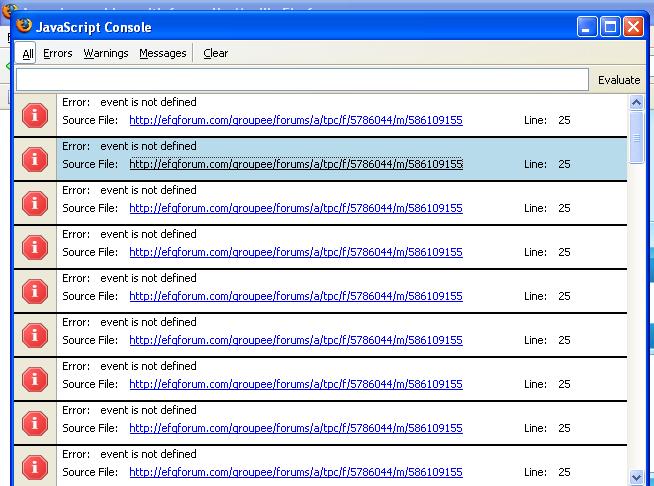Click the scrollbar down arrow
Image resolution: width=654 pixels, height=486 pixels.
636,477
